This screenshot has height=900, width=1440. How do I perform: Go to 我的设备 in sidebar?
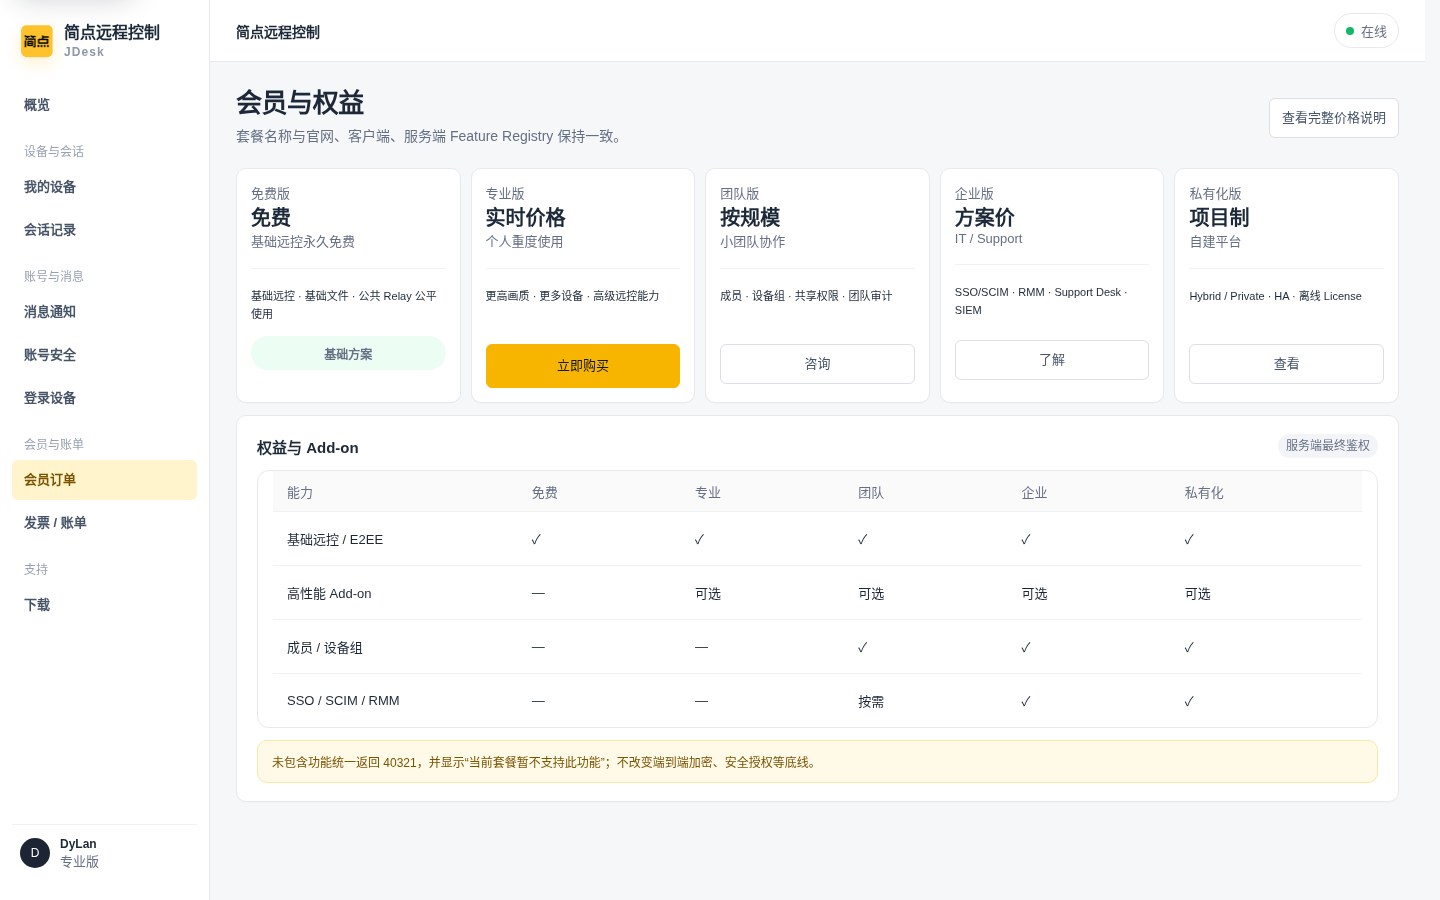104,187
